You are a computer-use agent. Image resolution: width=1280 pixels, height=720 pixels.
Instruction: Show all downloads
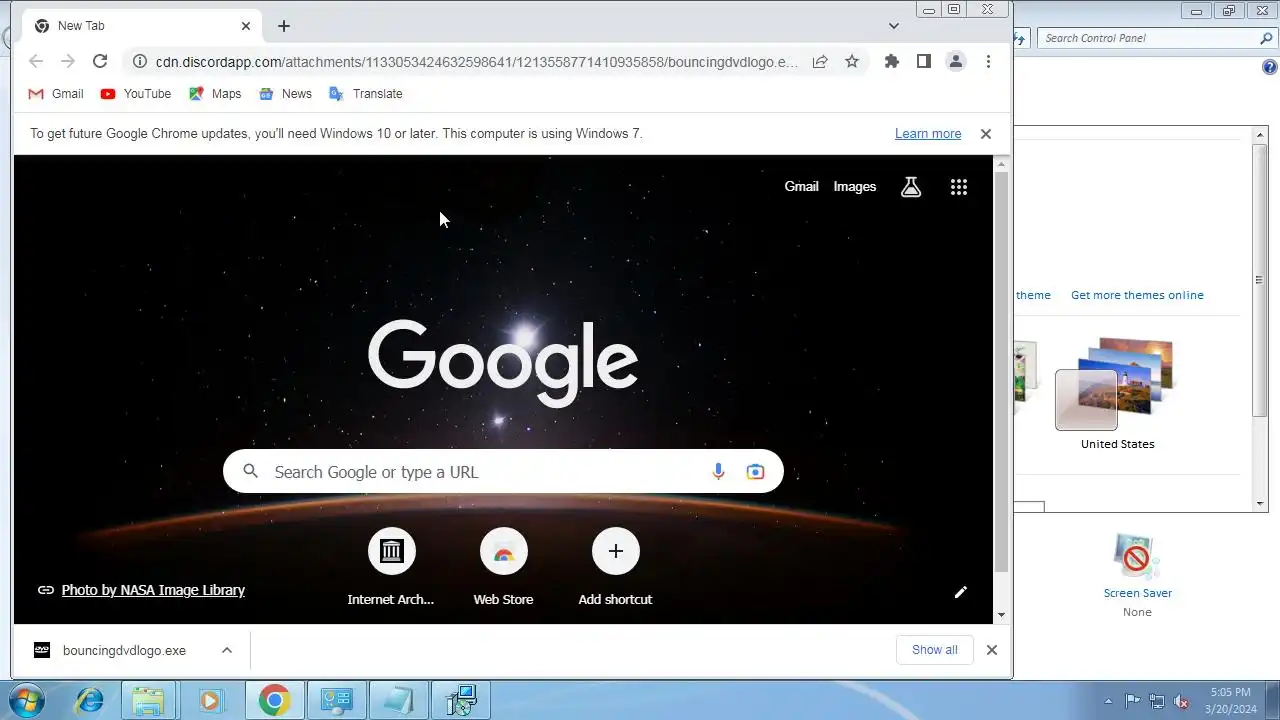[x=935, y=650]
